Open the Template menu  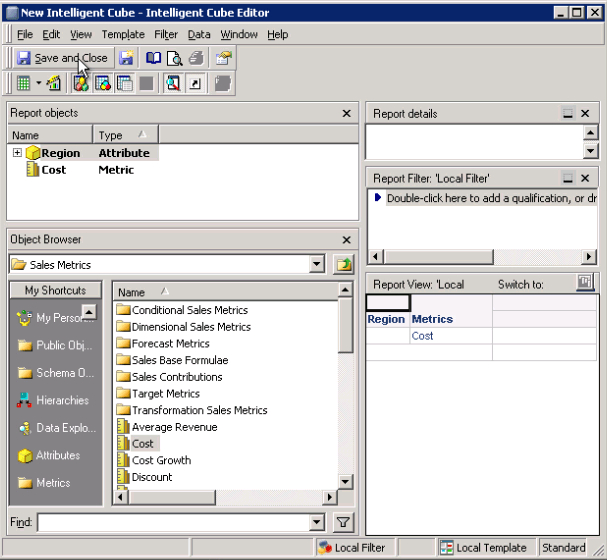click(x=123, y=34)
